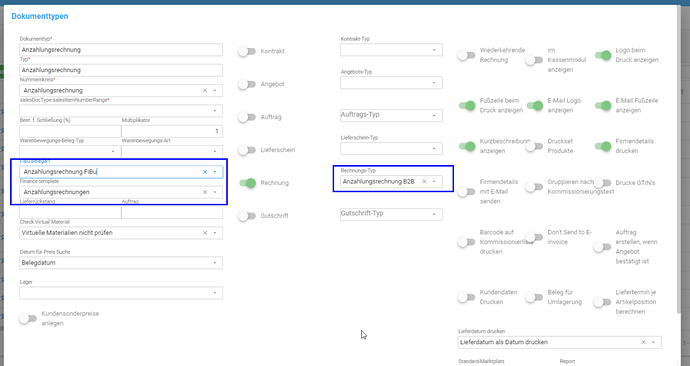Screen dimensions: 690x366
Task: Click into the Dokumenttyp text field
Action: point(121,50)
